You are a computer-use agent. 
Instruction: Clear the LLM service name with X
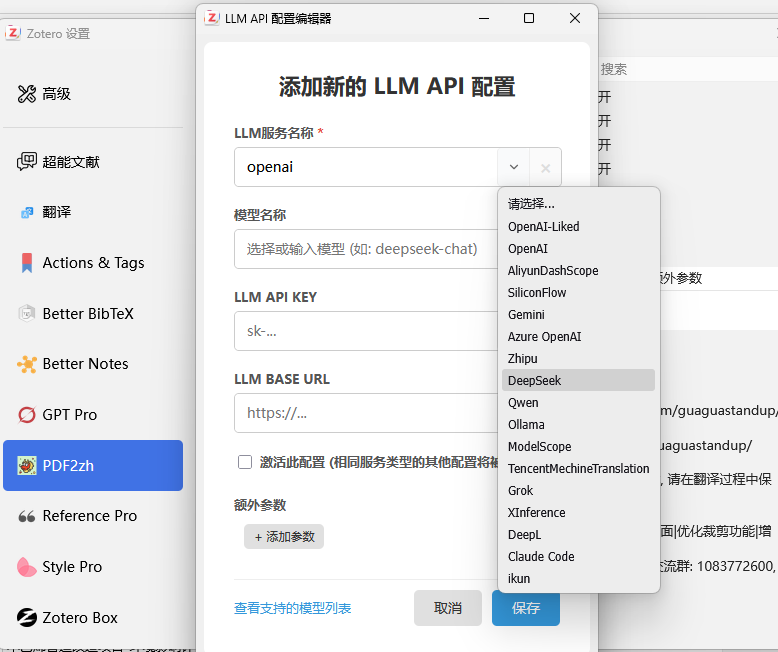pos(545,168)
